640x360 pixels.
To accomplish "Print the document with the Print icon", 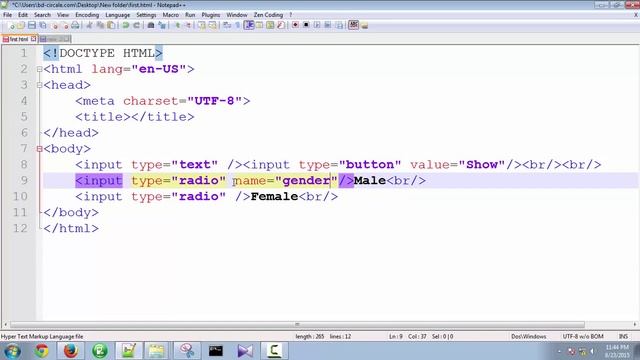I will (75, 25).
